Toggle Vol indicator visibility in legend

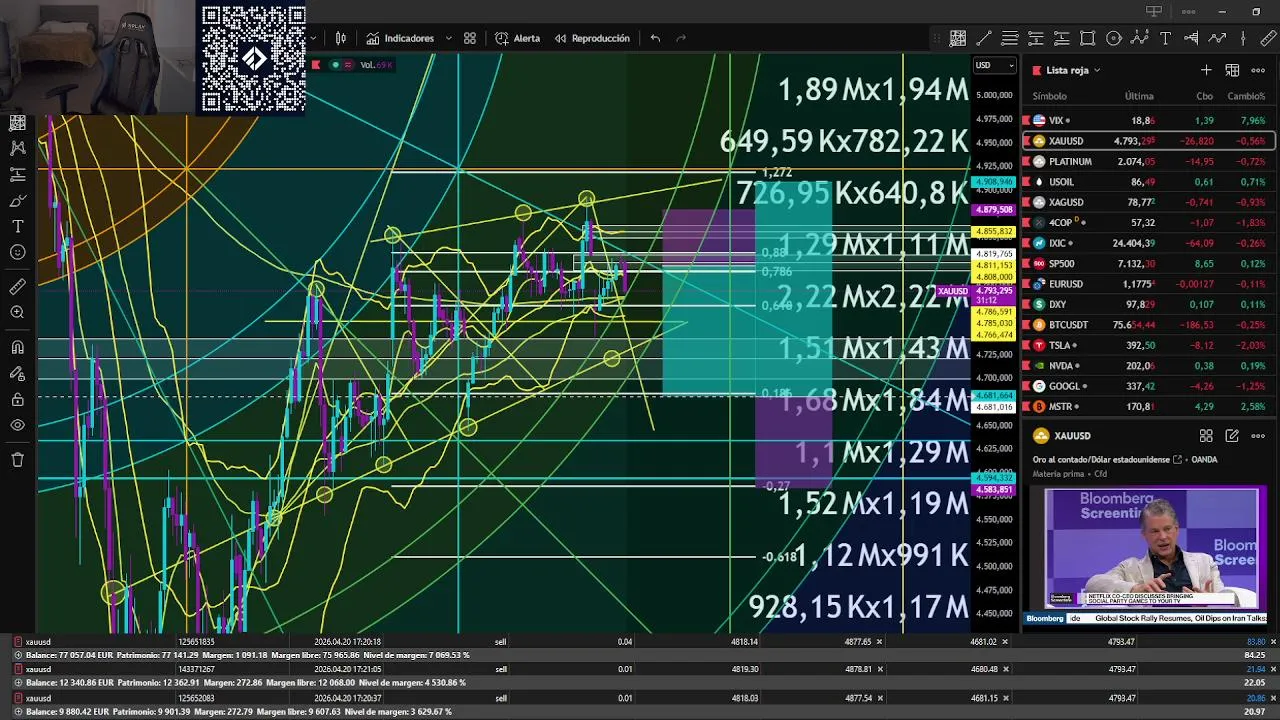coord(335,65)
